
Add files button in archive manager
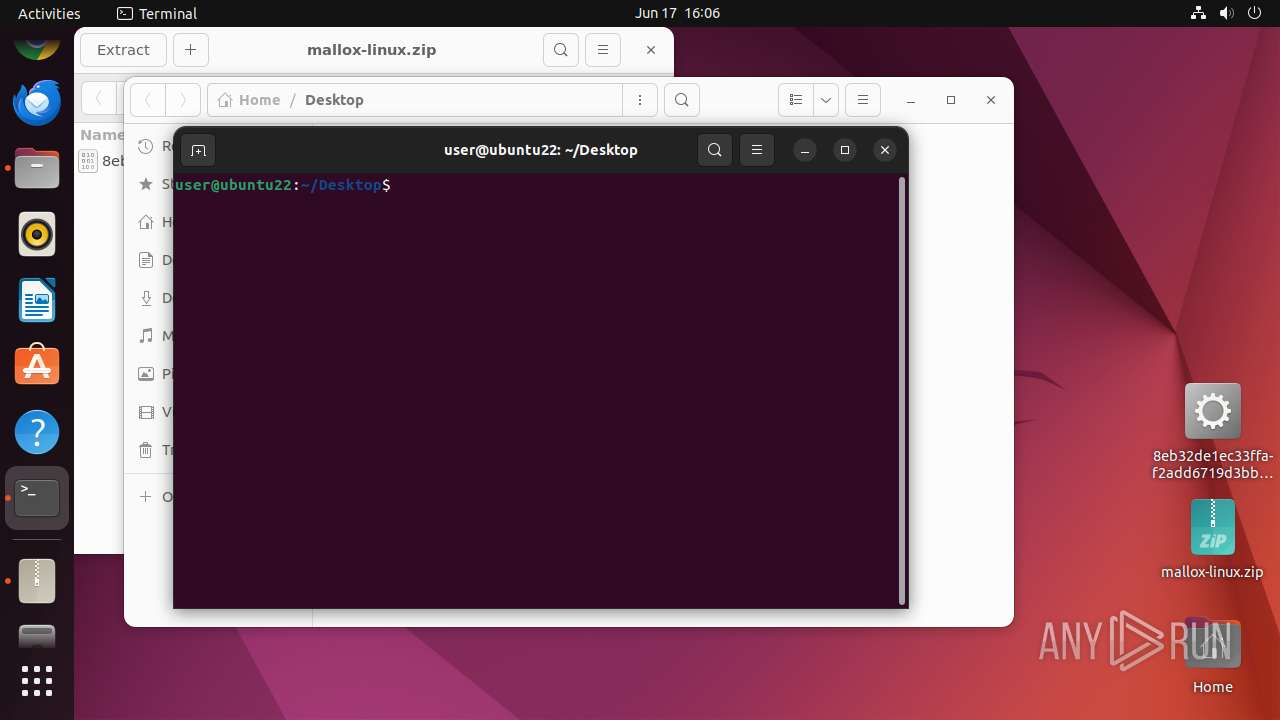click(190, 50)
